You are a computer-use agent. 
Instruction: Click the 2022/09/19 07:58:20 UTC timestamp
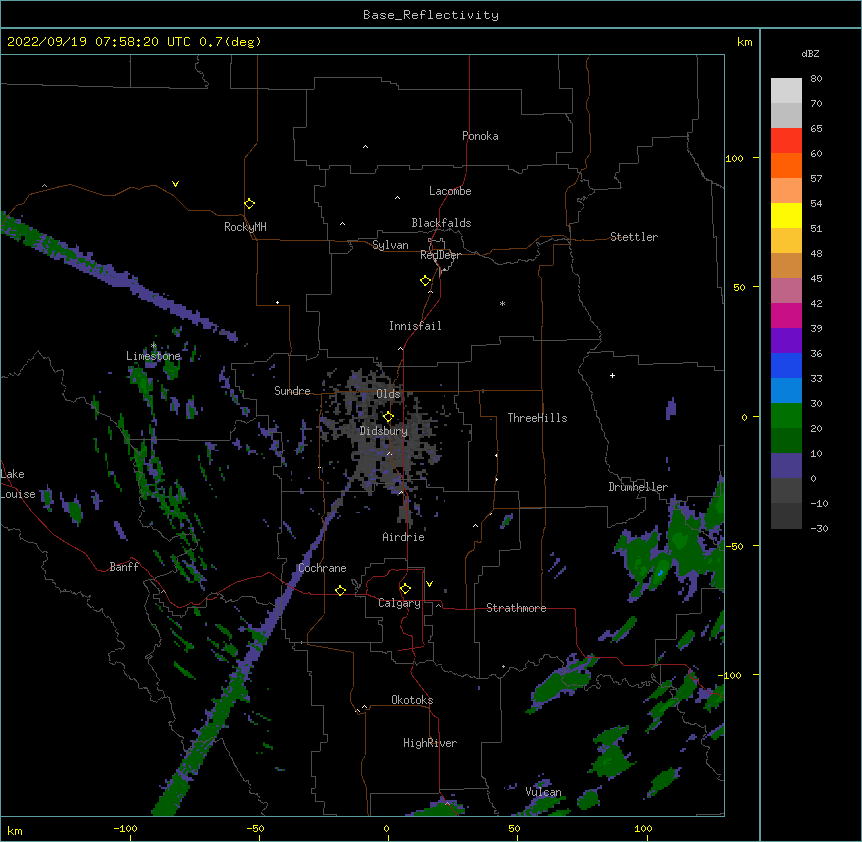(x=99, y=42)
